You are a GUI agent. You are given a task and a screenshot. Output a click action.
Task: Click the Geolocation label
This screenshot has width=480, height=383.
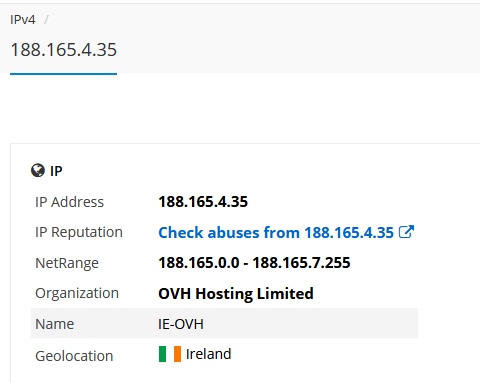(x=74, y=356)
